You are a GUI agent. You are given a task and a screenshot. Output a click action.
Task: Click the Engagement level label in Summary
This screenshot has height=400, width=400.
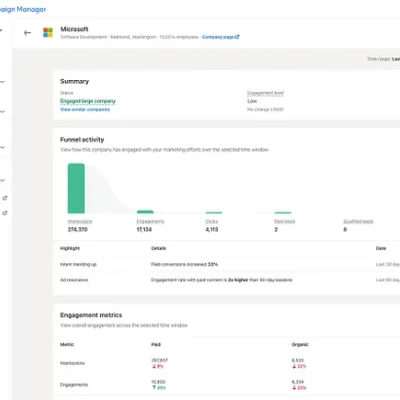[x=265, y=93]
